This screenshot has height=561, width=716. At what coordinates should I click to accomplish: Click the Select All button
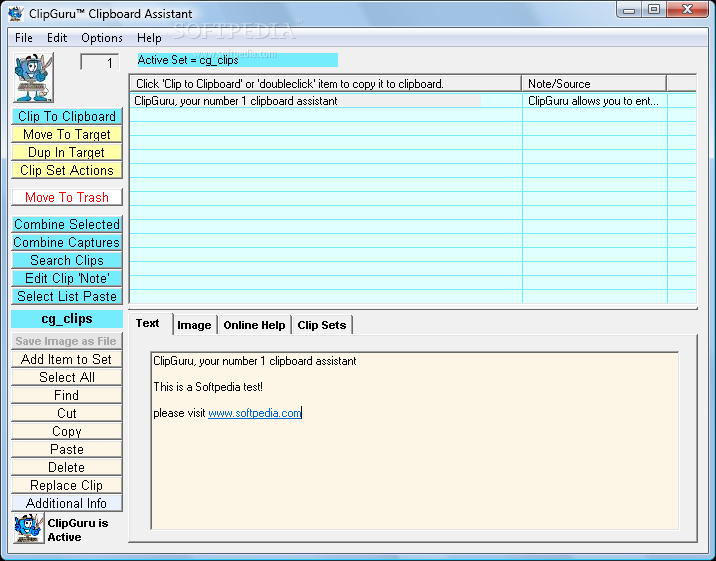pyautogui.click(x=67, y=377)
